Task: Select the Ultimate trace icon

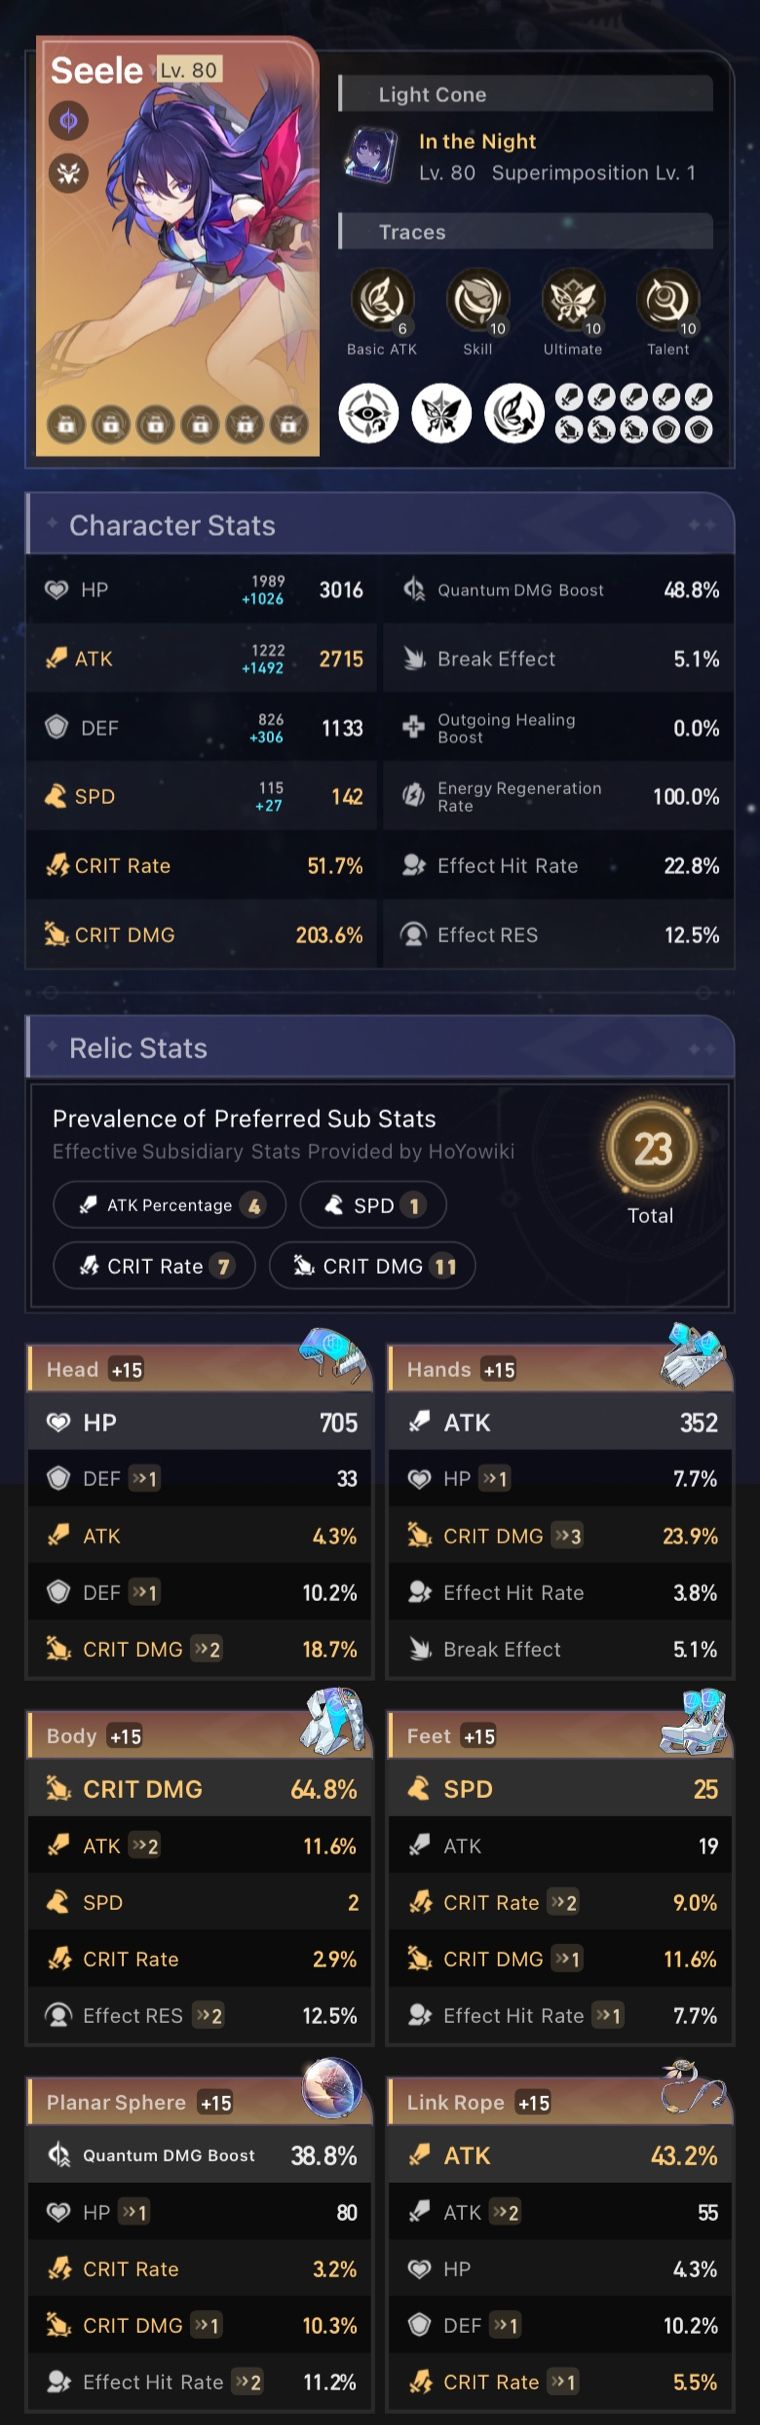Action: click(572, 299)
